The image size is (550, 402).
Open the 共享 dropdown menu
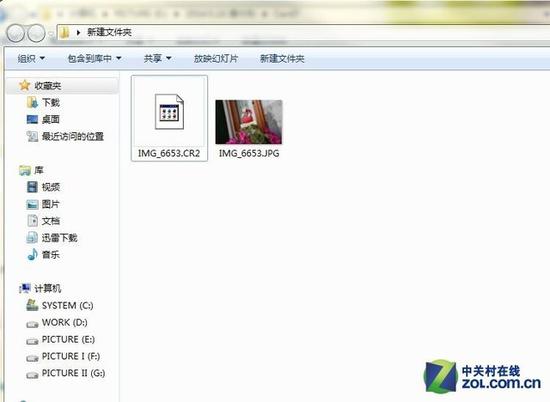pyautogui.click(x=157, y=59)
